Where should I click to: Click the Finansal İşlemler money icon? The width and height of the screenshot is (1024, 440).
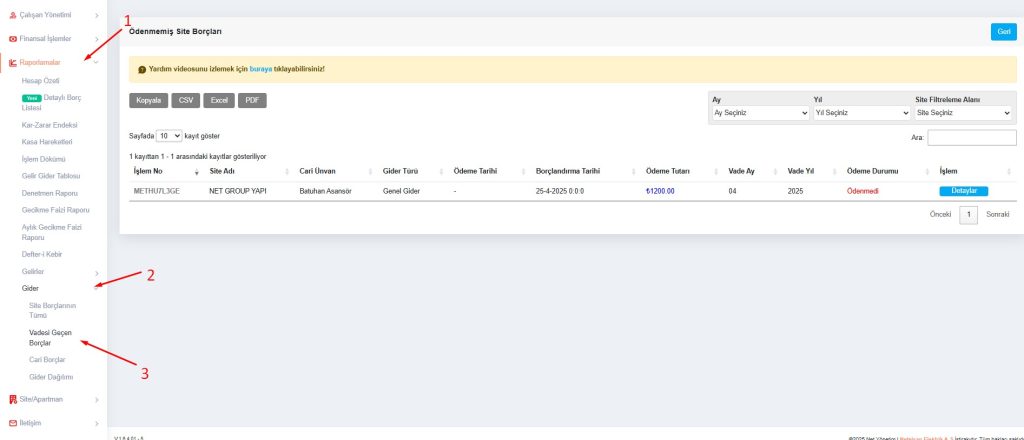pos(12,39)
